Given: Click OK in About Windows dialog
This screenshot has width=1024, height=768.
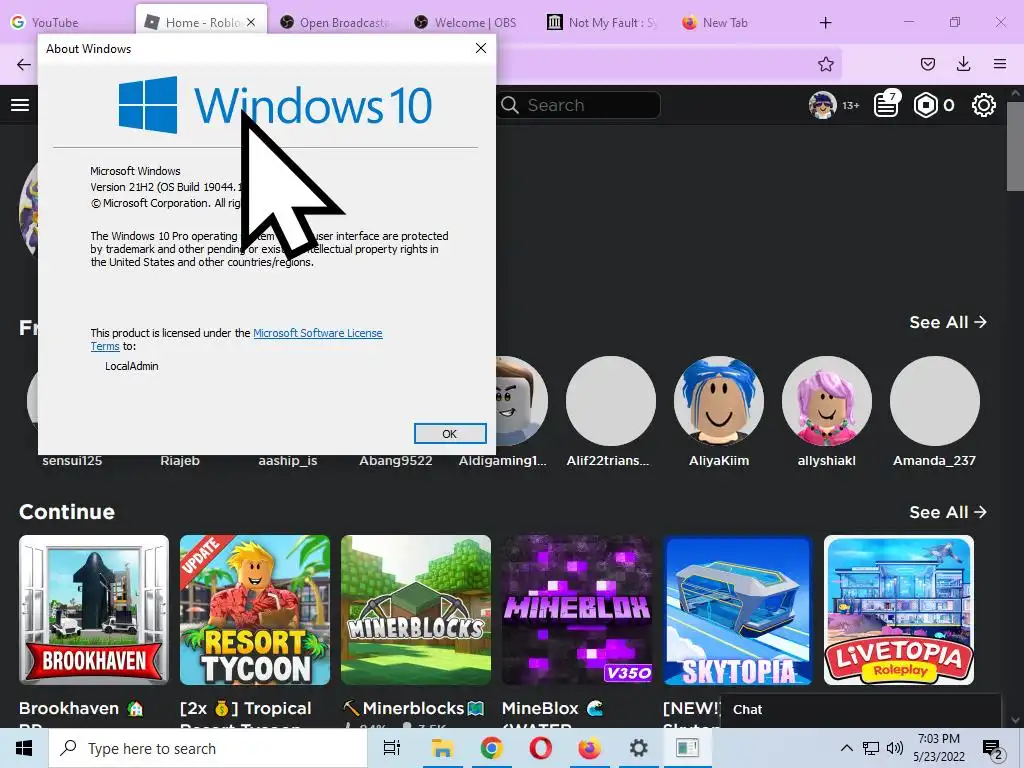Looking at the screenshot, I should point(450,434).
